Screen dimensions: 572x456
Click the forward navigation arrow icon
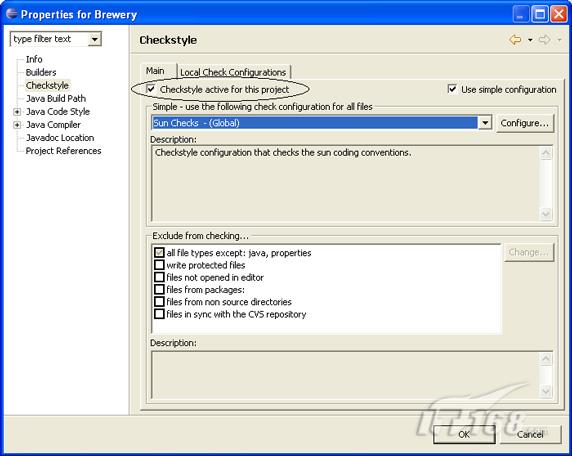pyautogui.click(x=544, y=39)
